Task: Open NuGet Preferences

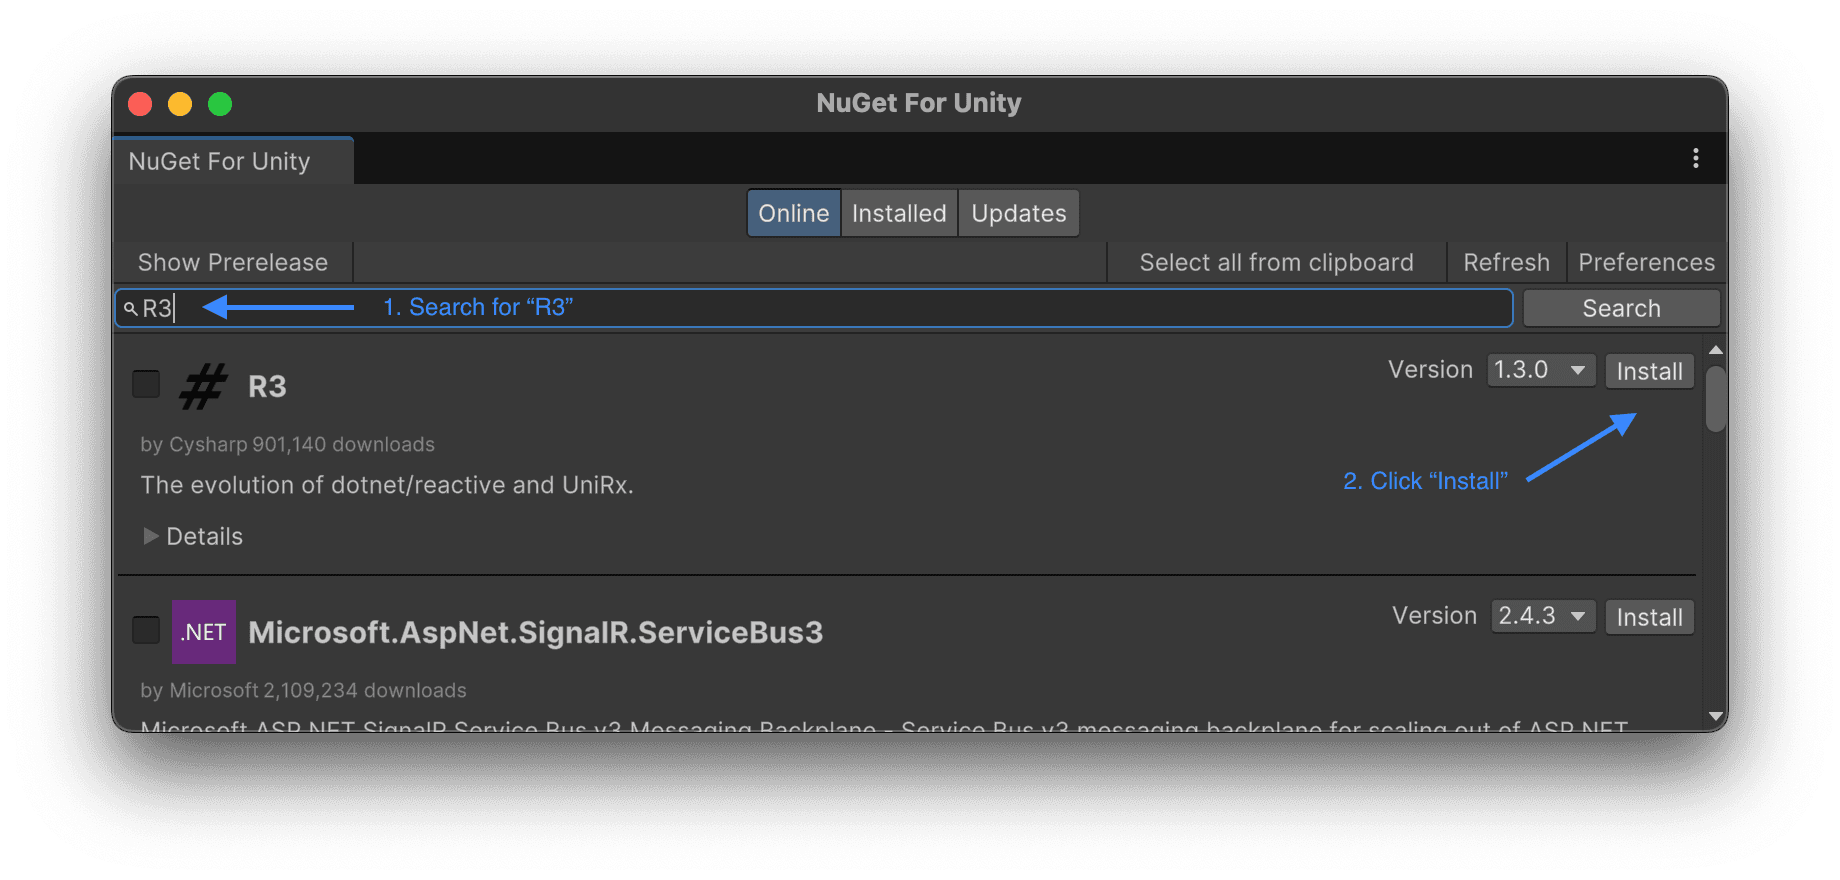Action: pyautogui.click(x=1645, y=262)
